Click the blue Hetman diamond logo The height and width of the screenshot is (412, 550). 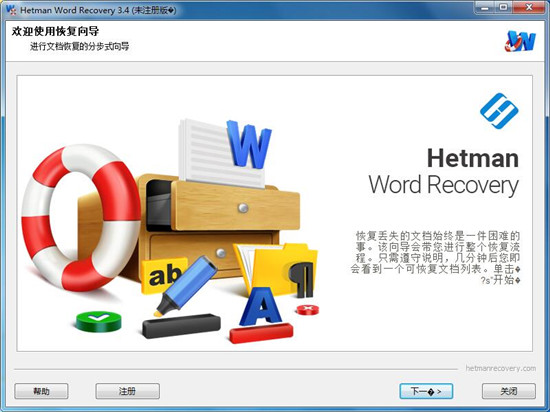499,111
